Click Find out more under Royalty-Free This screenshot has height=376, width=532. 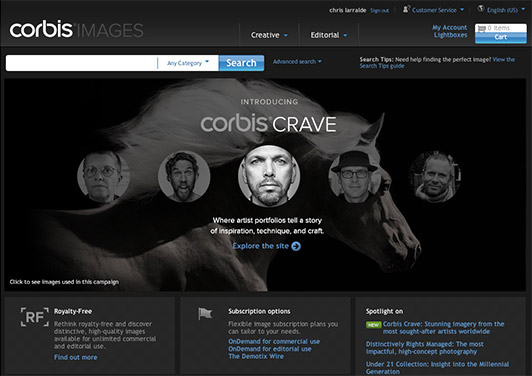(75, 357)
